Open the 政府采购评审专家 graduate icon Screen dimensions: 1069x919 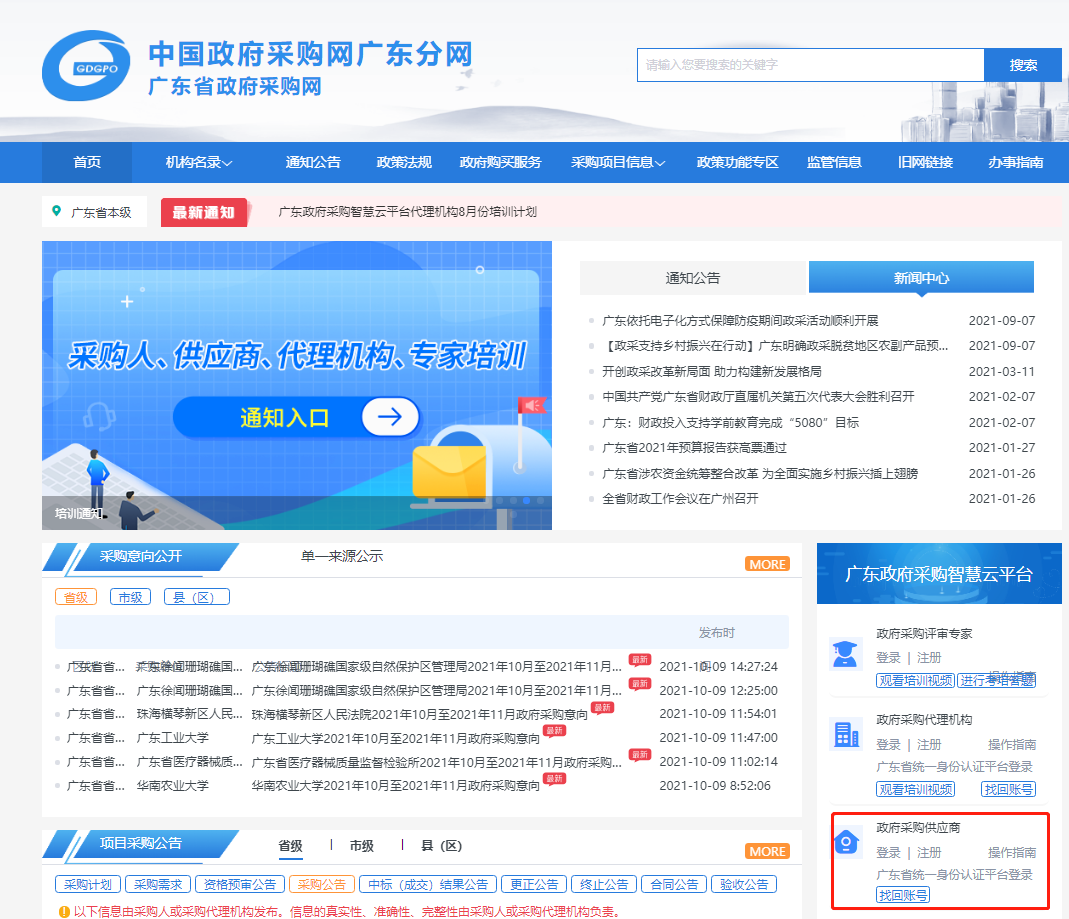[845, 654]
